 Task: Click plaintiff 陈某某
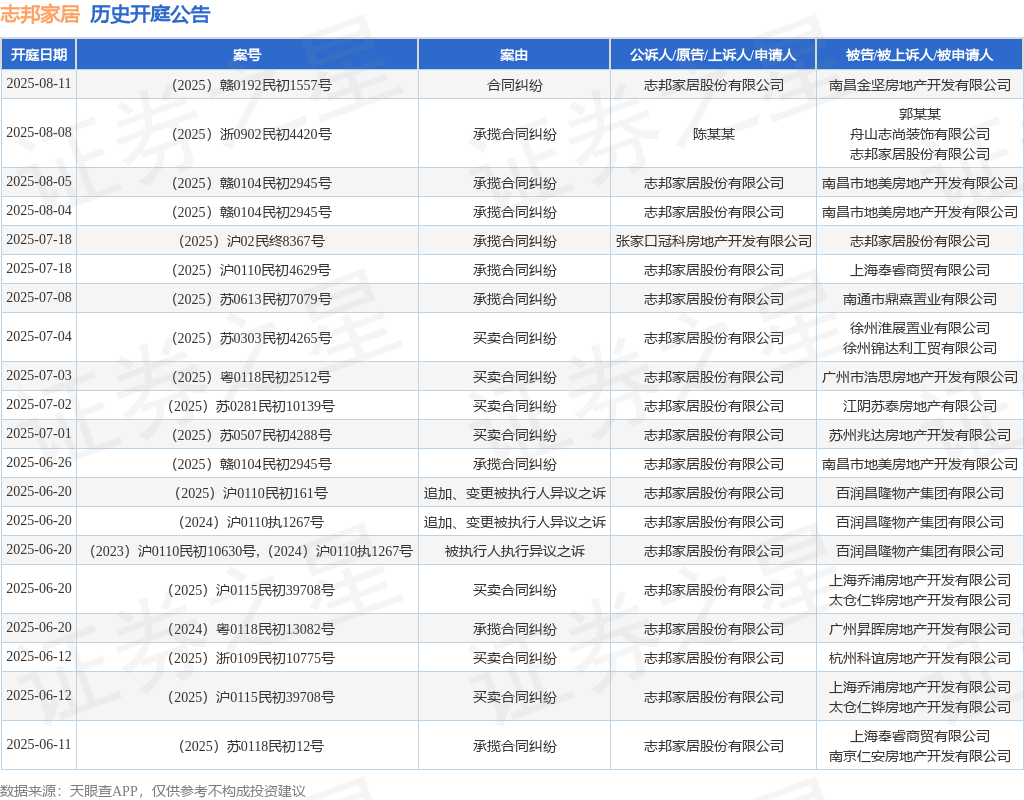(714, 134)
